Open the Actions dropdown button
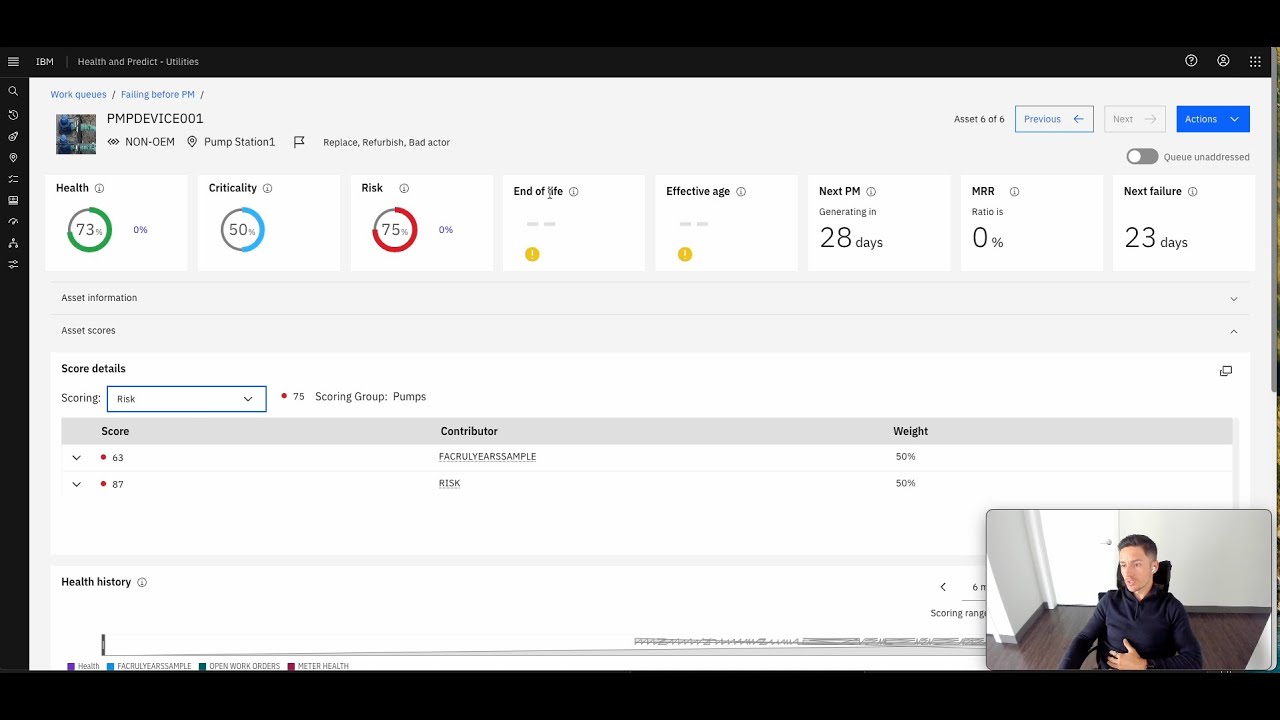 (1213, 119)
